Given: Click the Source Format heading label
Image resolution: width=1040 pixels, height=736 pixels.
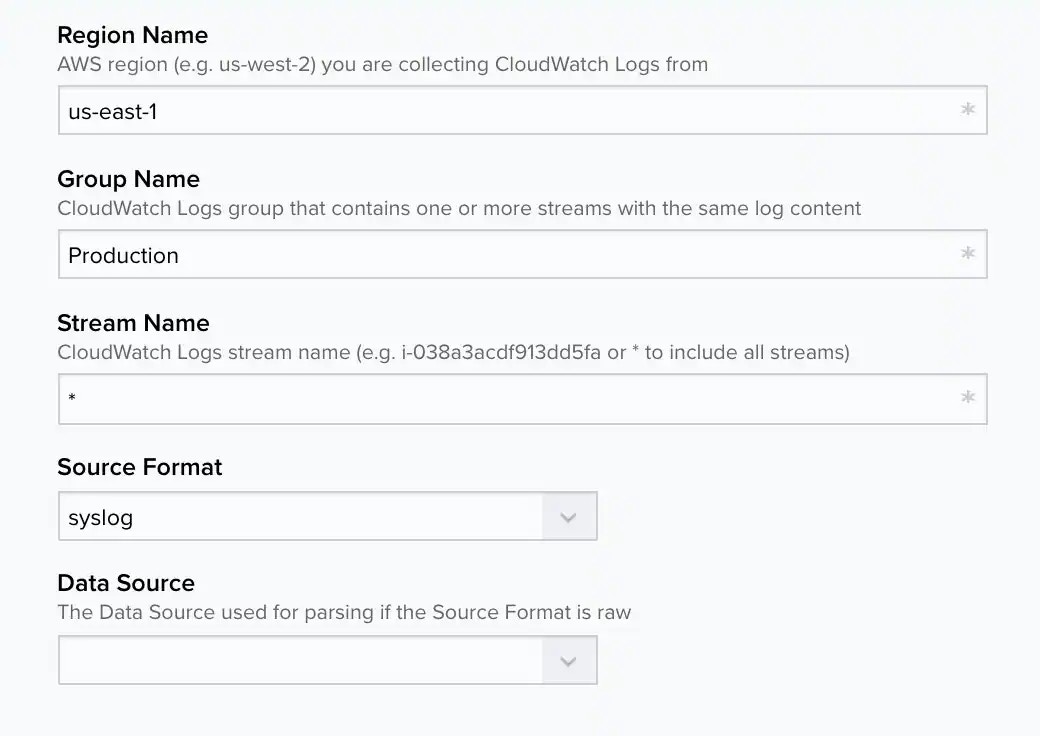Looking at the screenshot, I should tap(140, 467).
